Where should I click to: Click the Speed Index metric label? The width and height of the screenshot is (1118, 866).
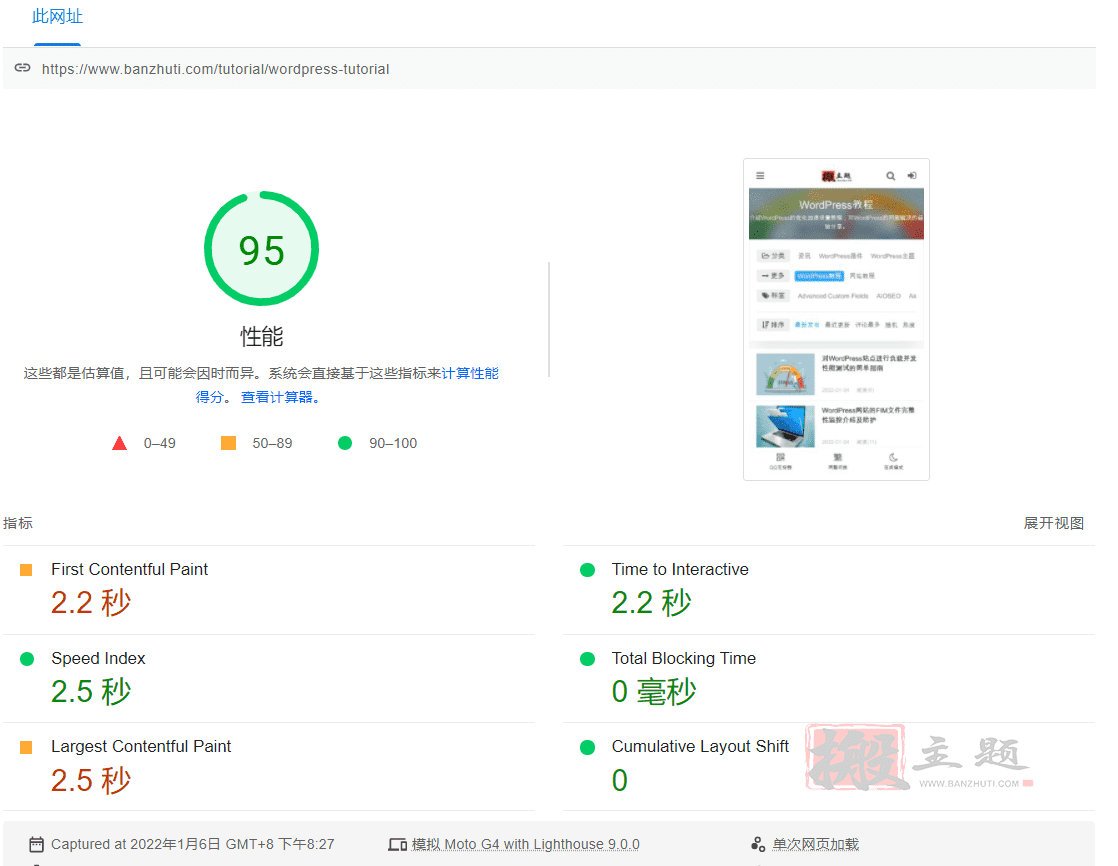(98, 659)
